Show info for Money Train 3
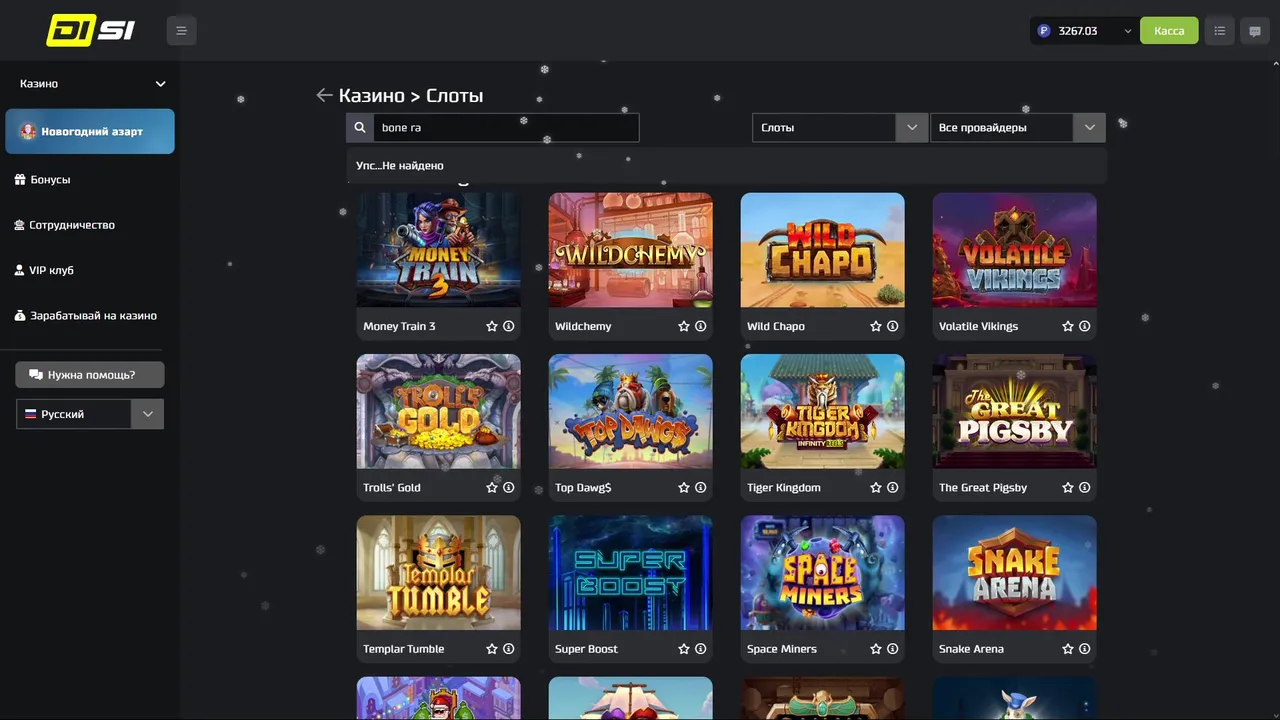Image resolution: width=1280 pixels, height=720 pixels. pos(508,326)
